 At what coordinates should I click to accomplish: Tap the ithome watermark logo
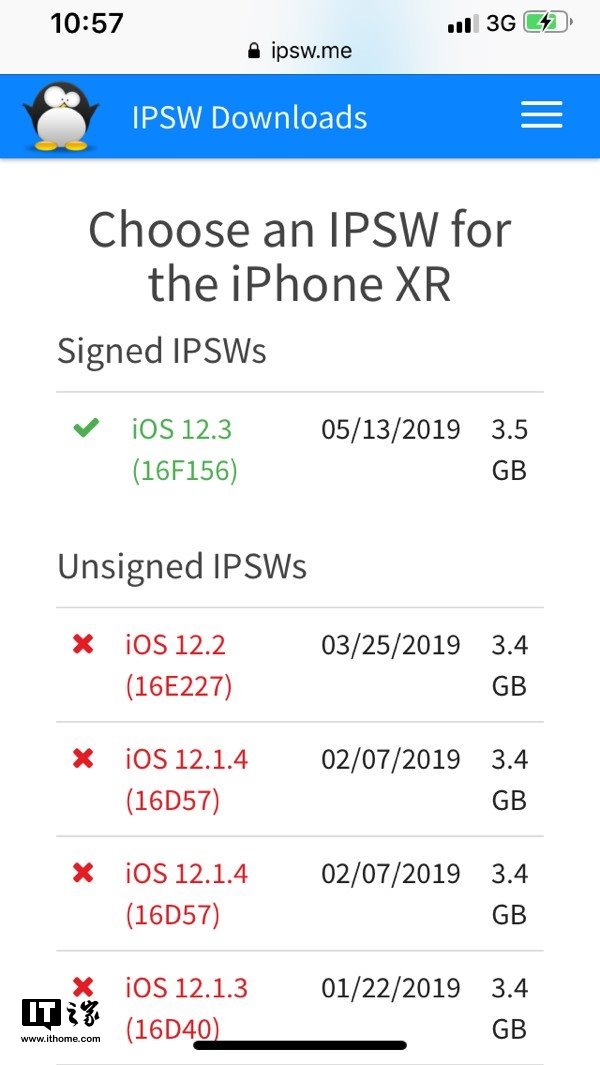coord(60,1020)
